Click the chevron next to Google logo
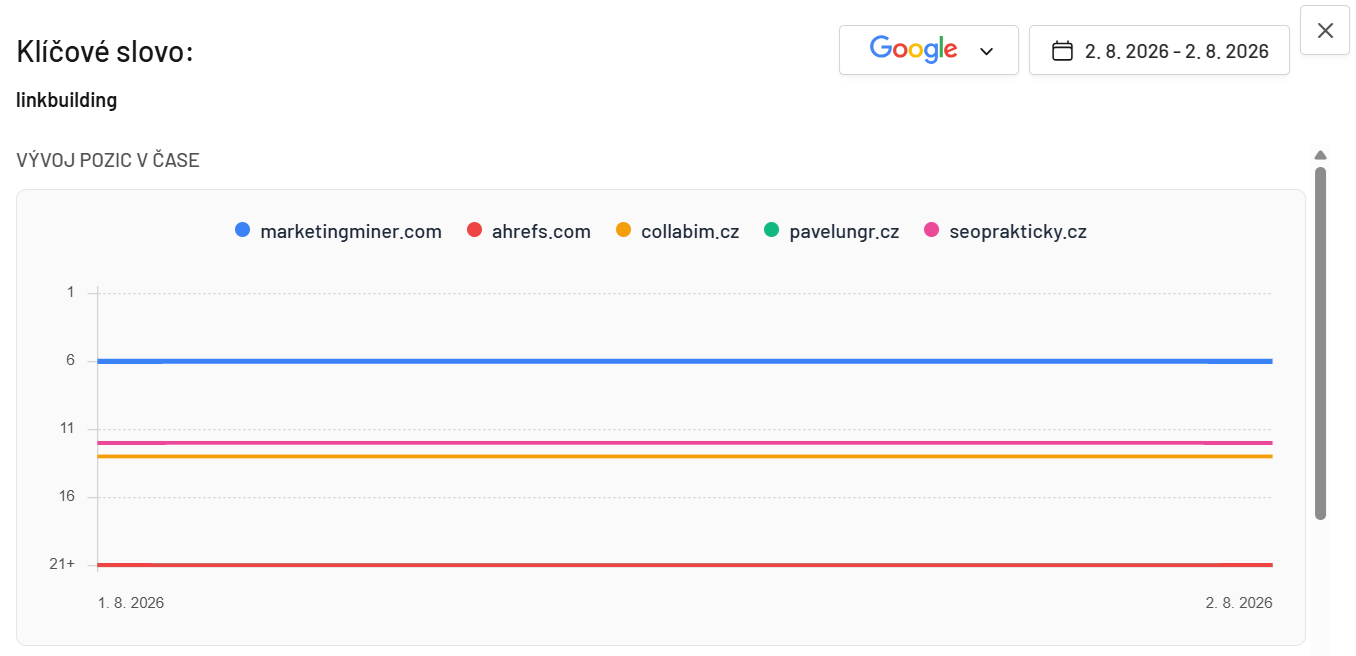 coord(986,51)
